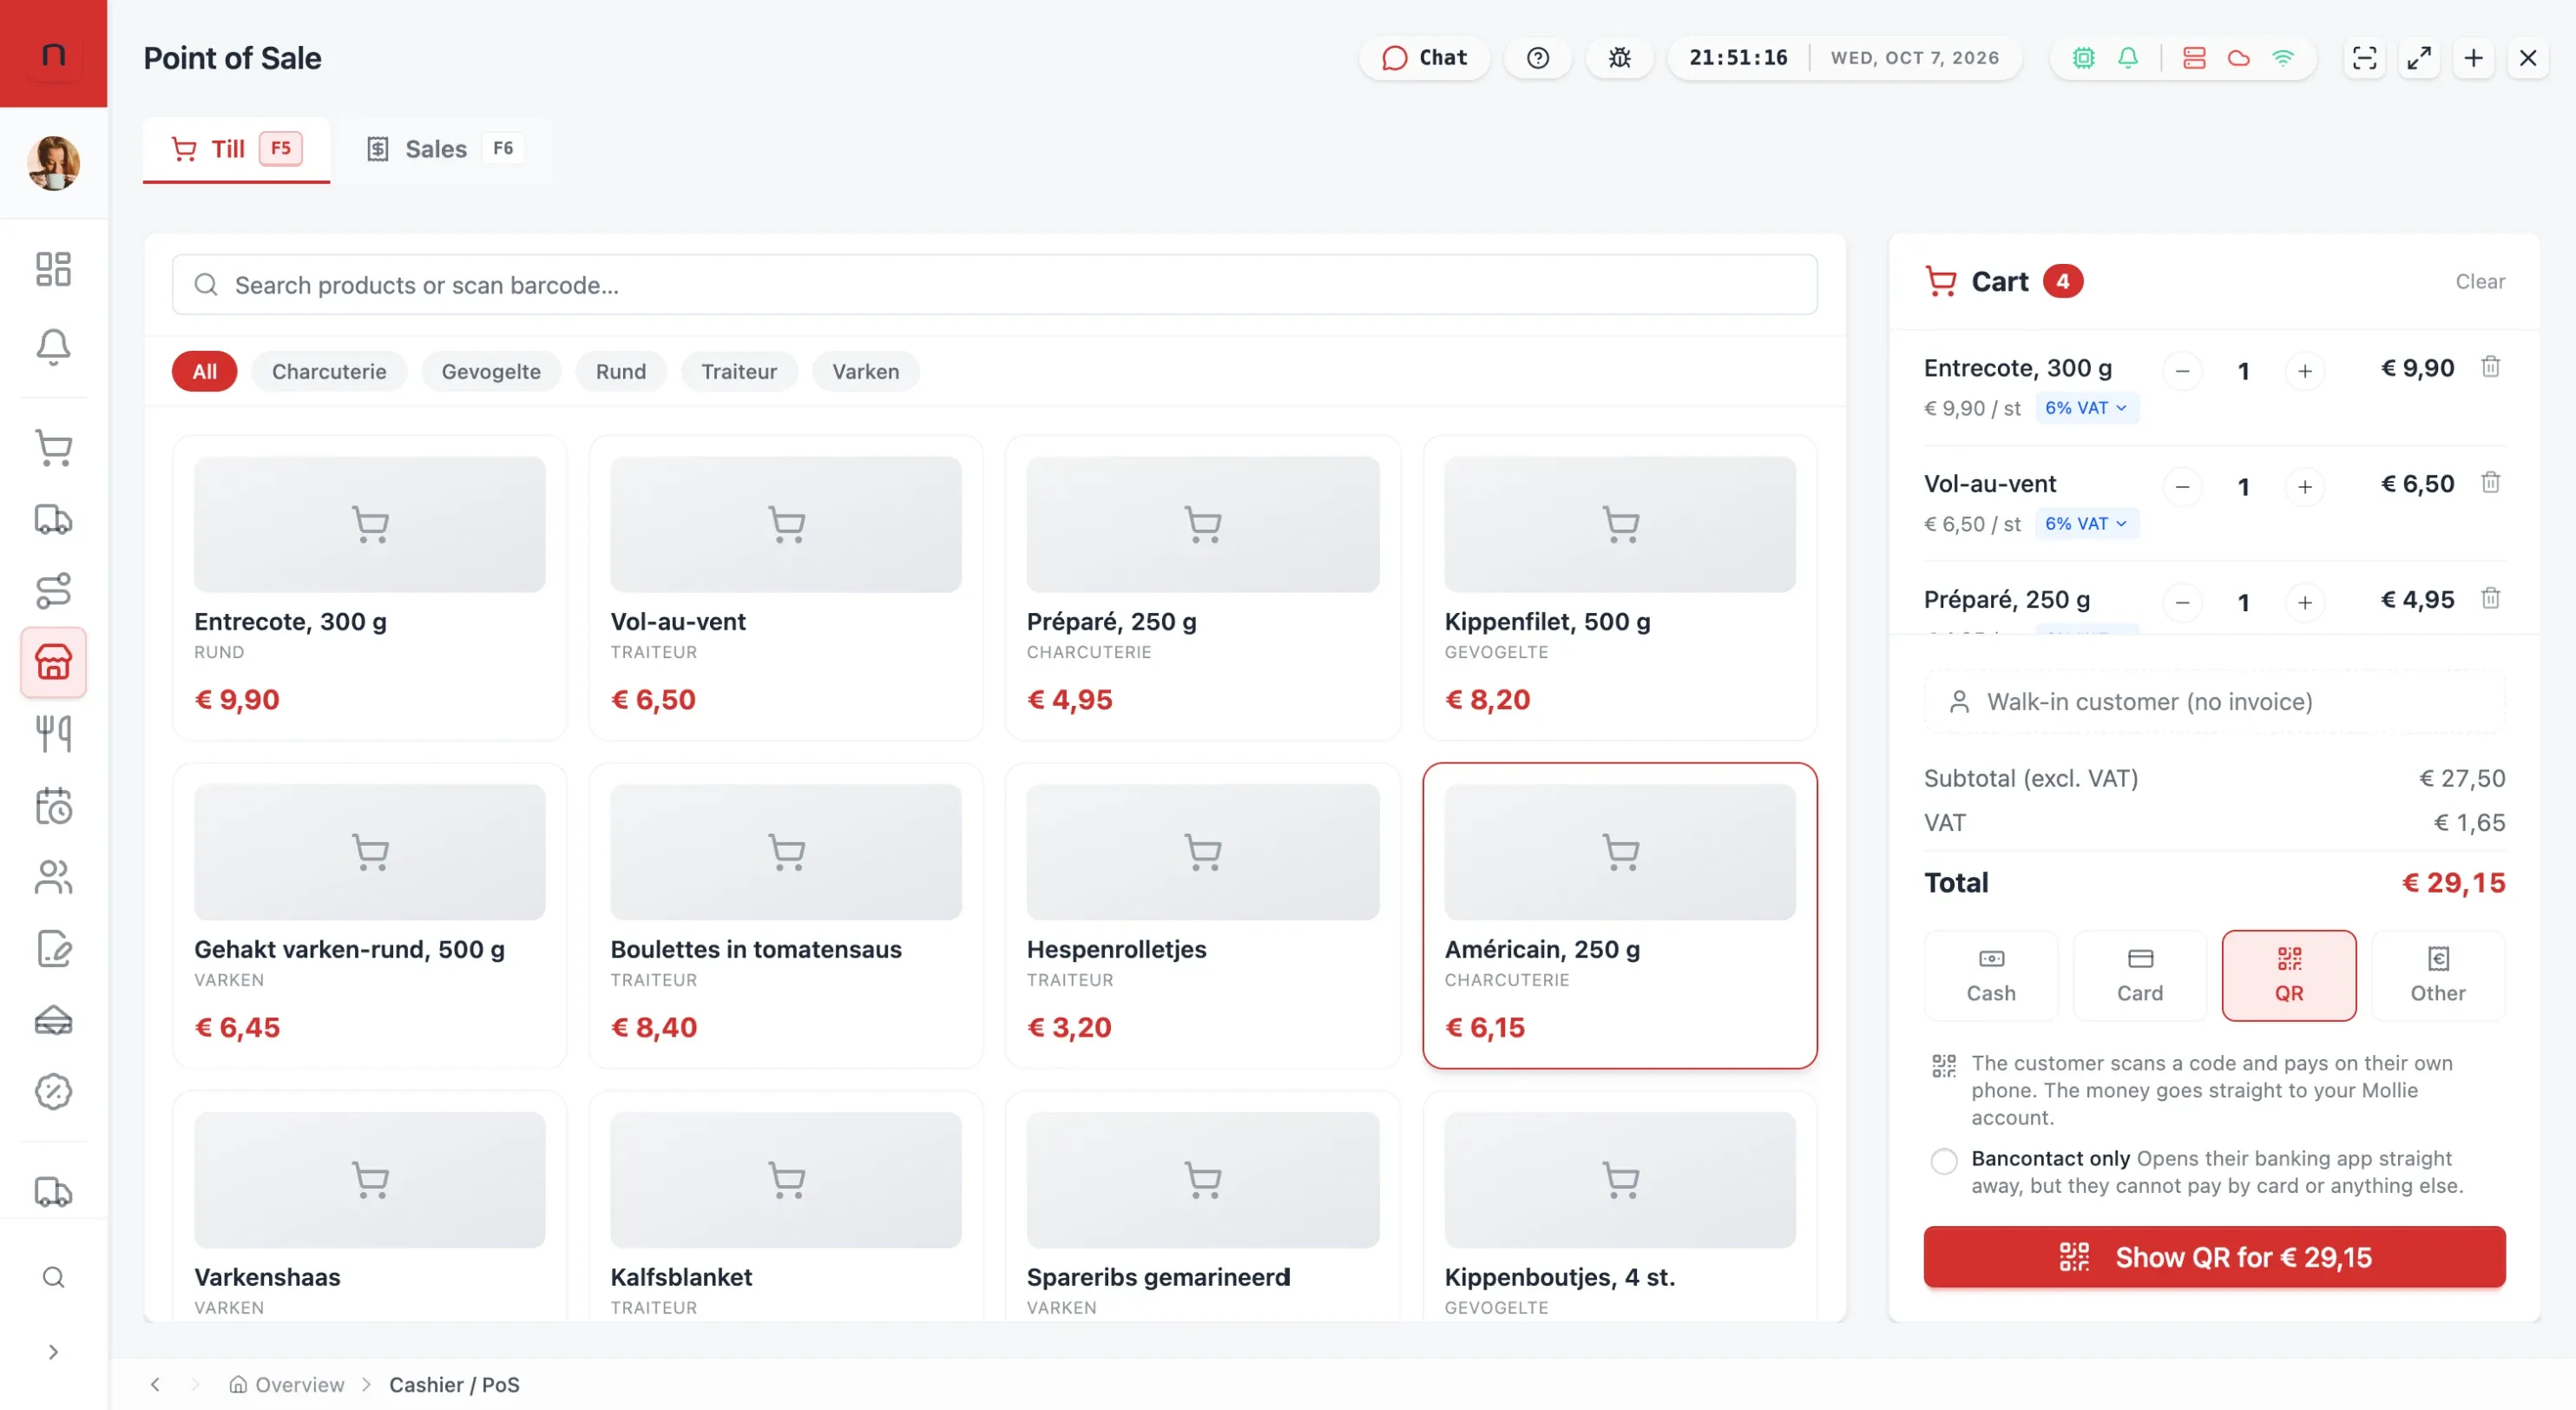Filter products by All category
This screenshot has height=1410, width=2576.
[x=204, y=371]
